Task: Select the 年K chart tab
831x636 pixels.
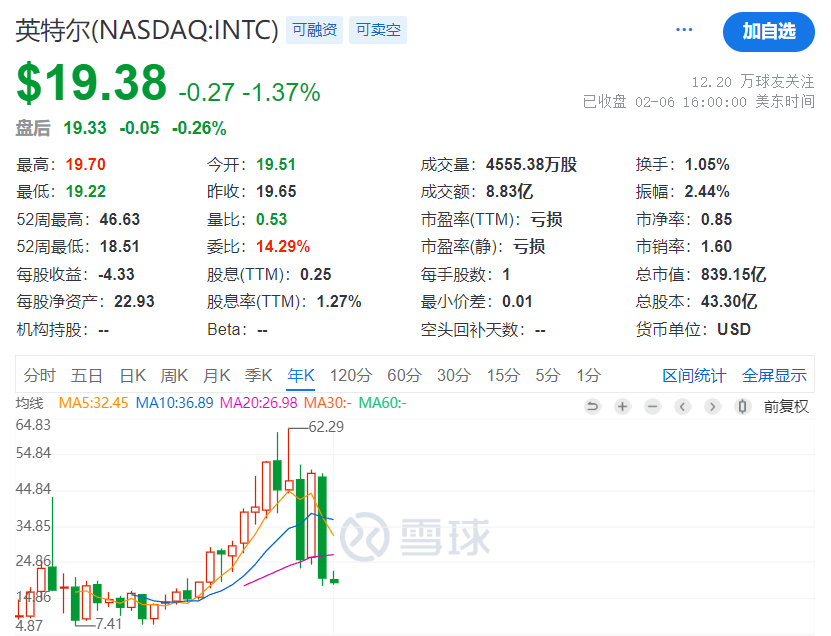Action: click(x=300, y=376)
